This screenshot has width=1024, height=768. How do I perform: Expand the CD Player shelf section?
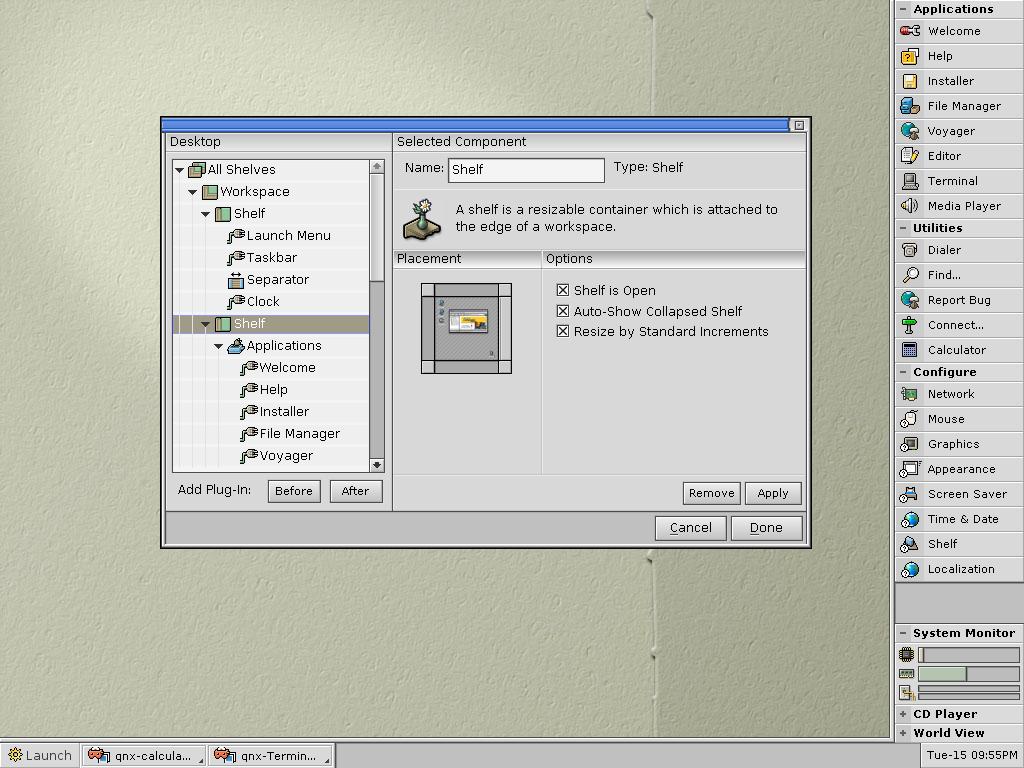pyautogui.click(x=903, y=714)
